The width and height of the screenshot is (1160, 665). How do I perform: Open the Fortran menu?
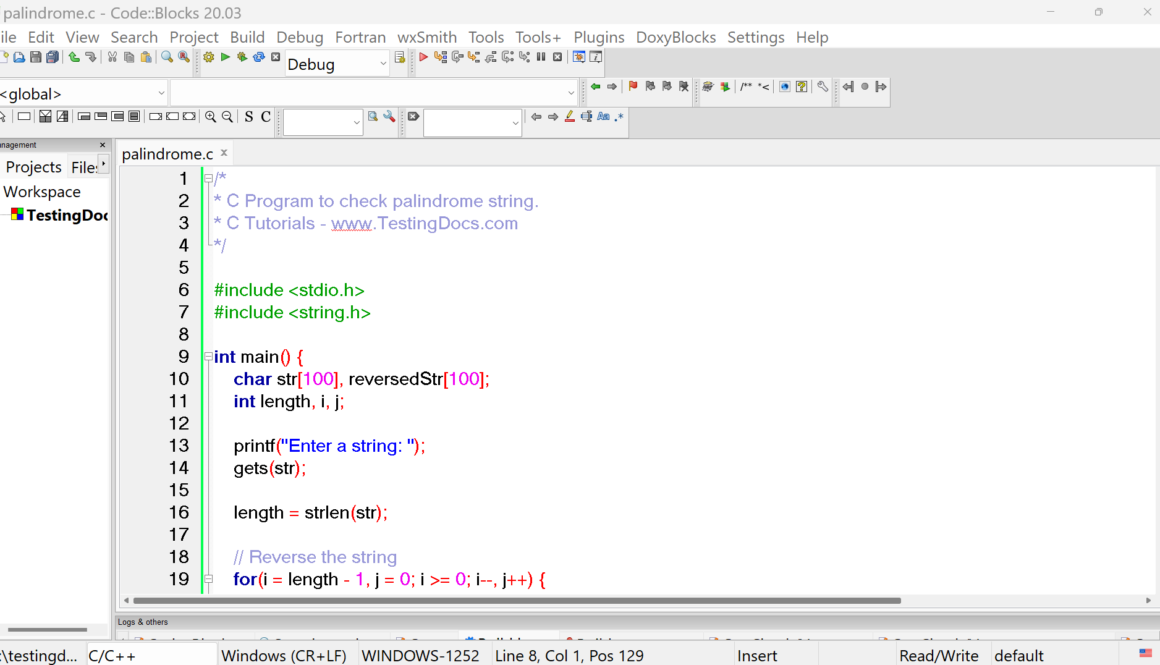coord(360,37)
